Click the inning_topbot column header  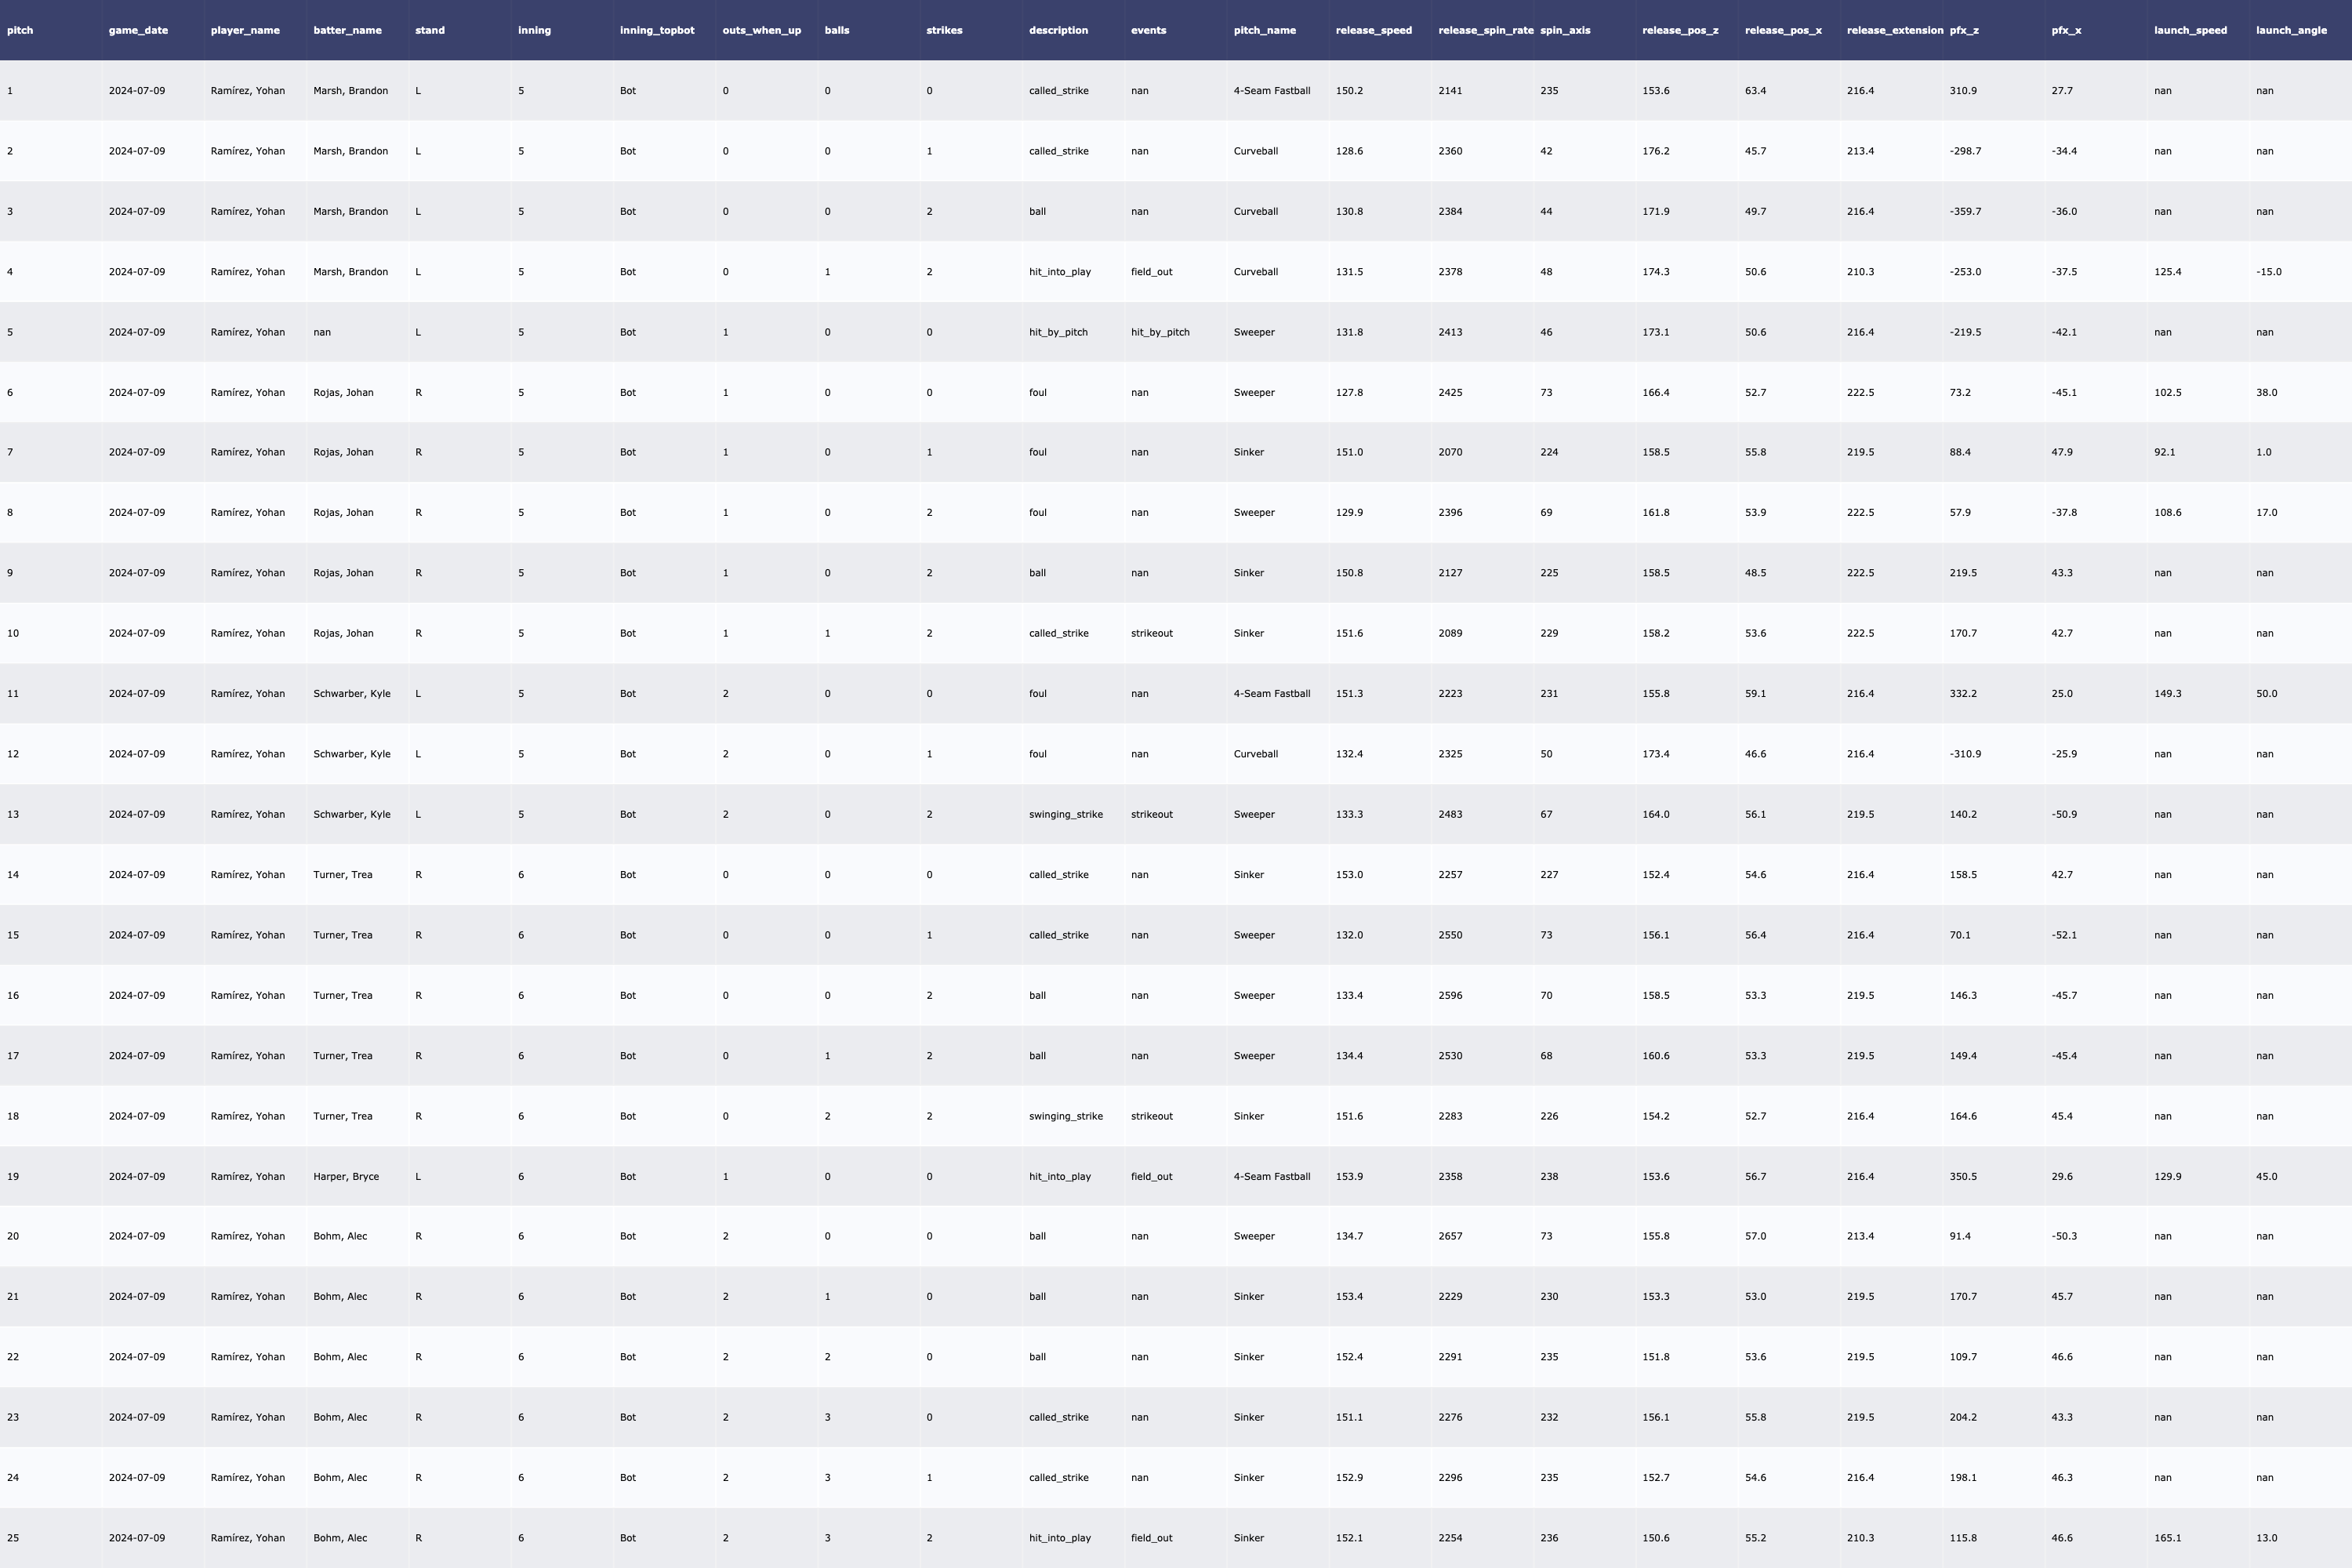[656, 30]
